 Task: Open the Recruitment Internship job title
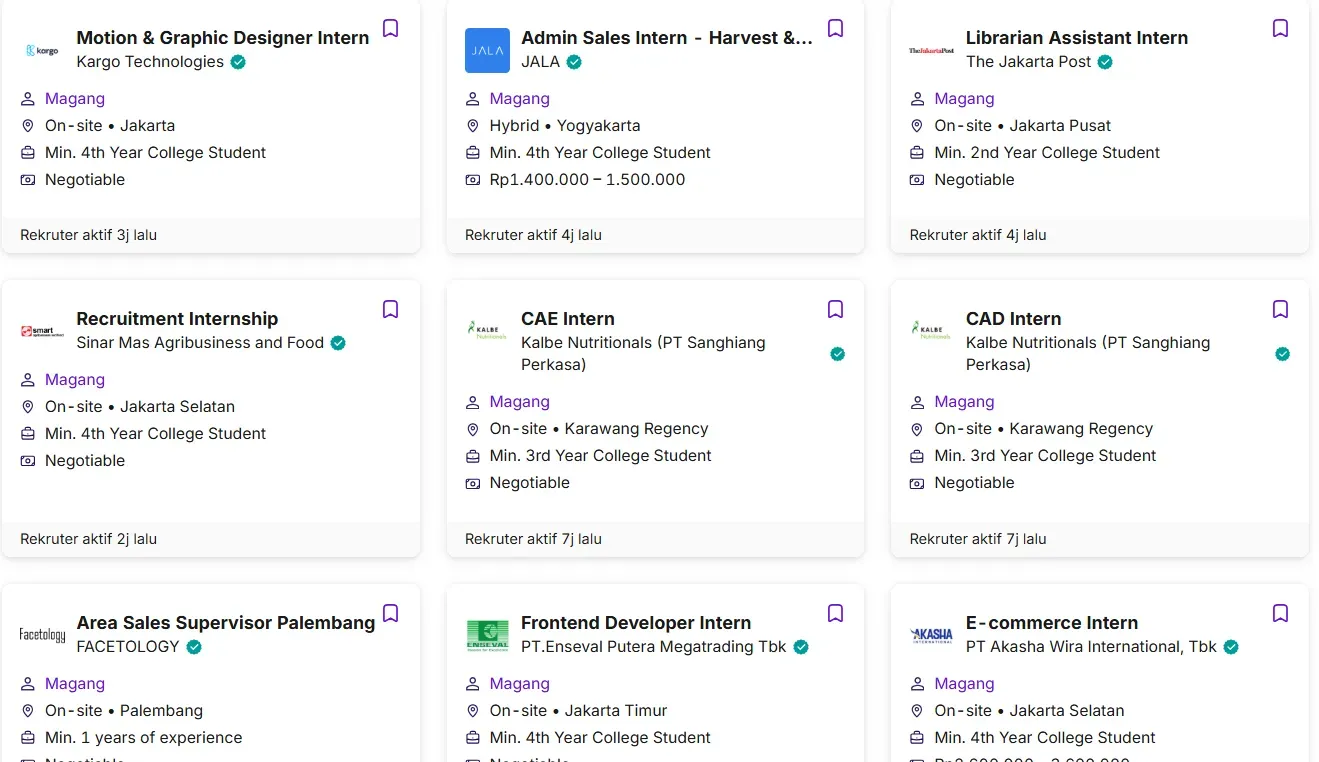177,319
